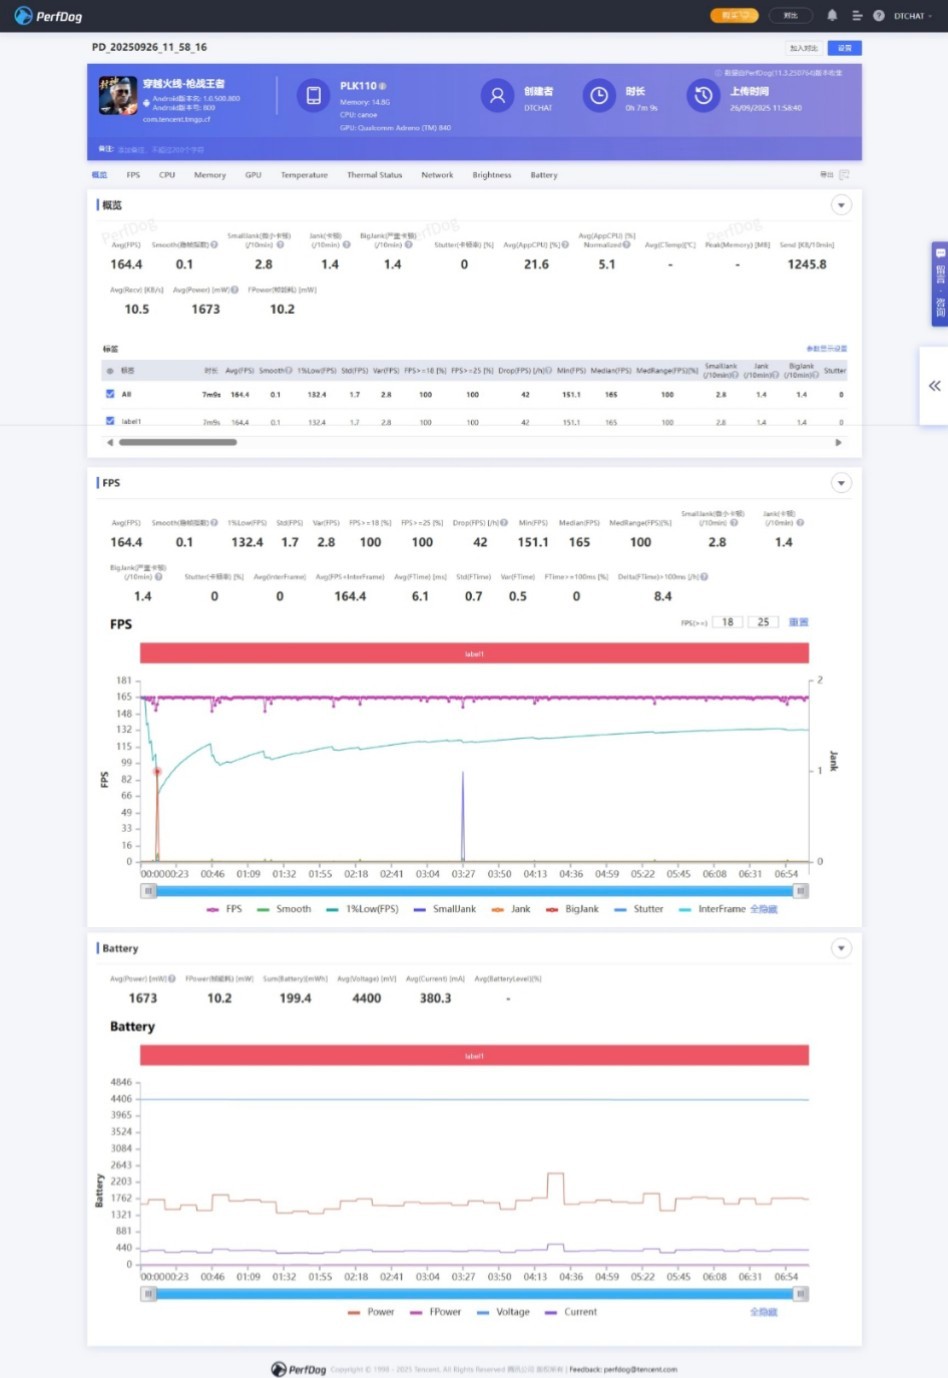This screenshot has height=1378, width=948.
Task: Click the PerfDog logo in the header
Action: click(x=48, y=16)
